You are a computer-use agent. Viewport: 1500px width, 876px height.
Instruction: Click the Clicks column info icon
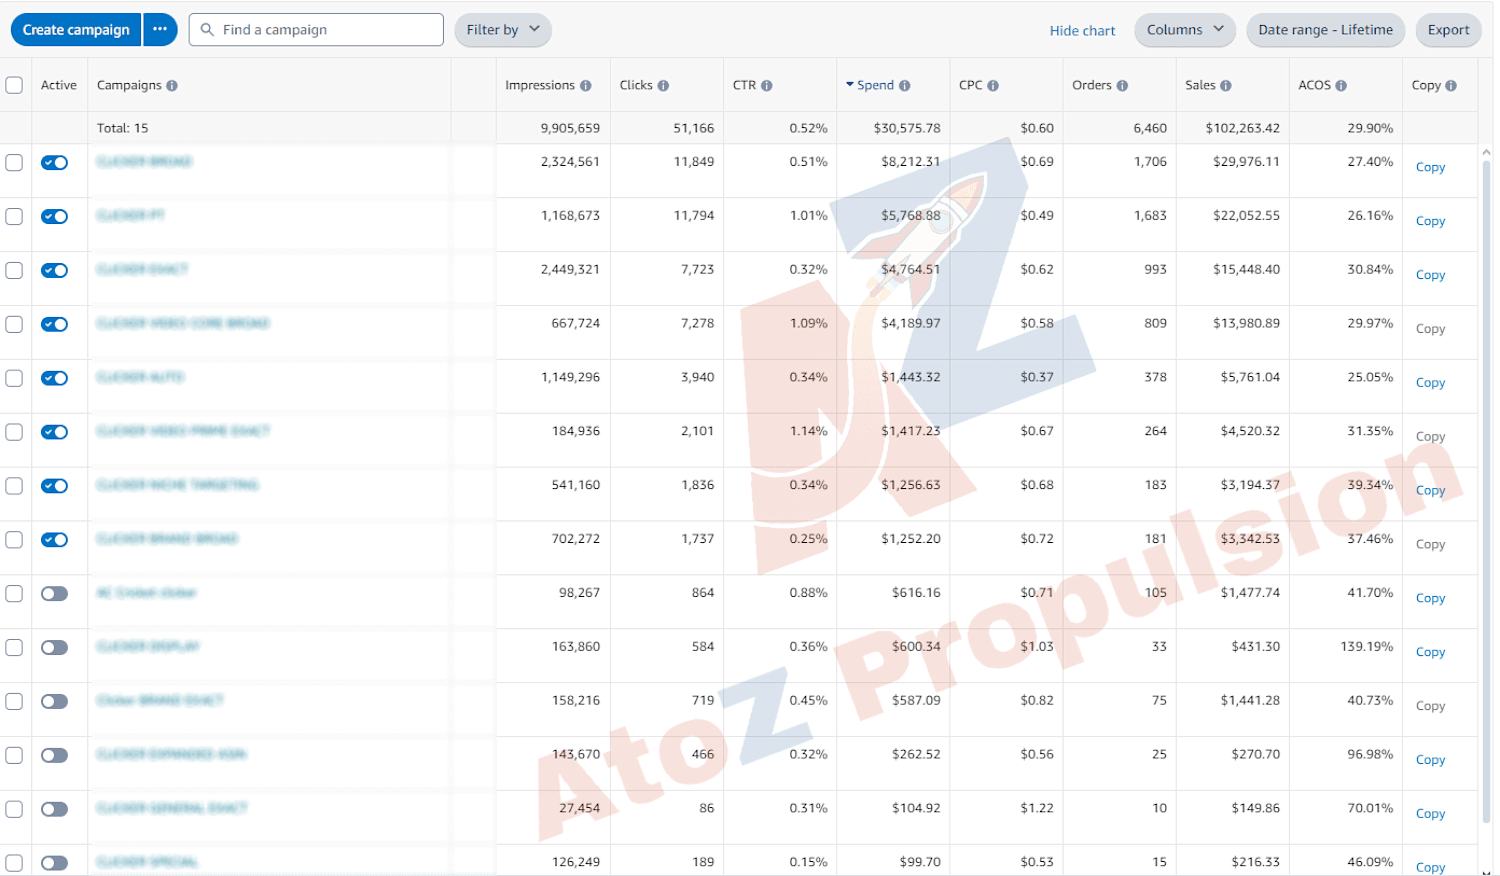pos(663,86)
